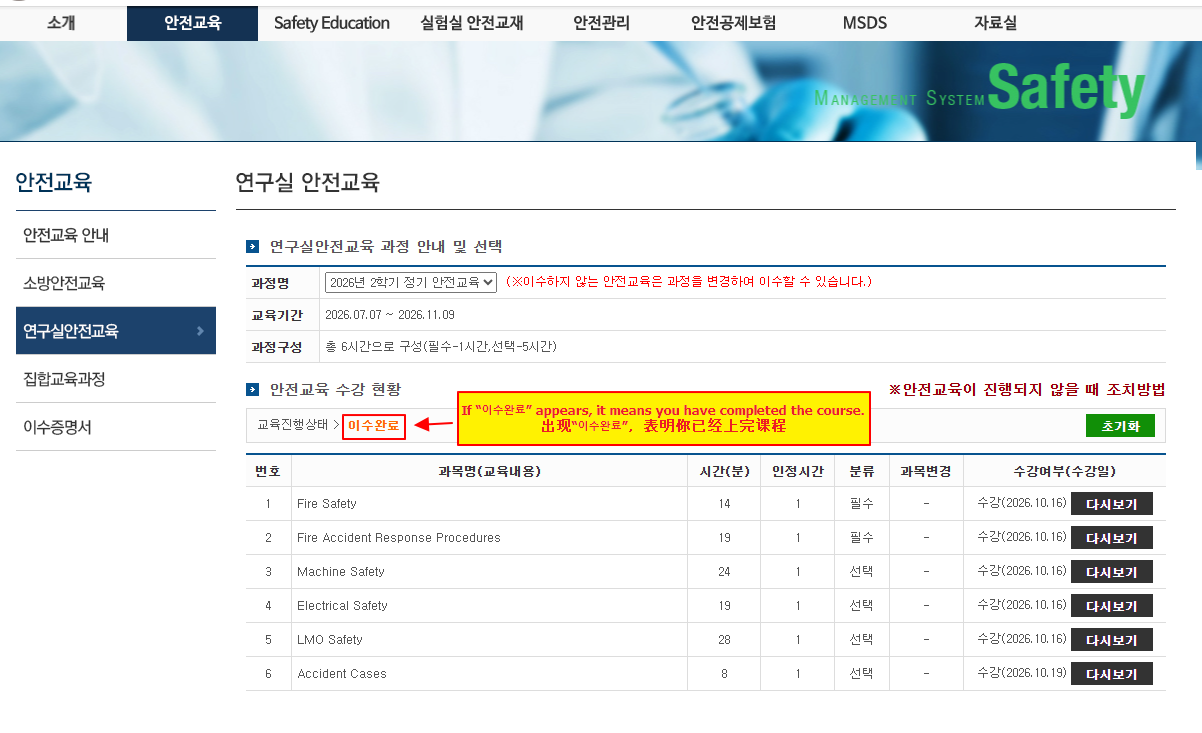This screenshot has height=733, width=1202.
Task: Open 소방안전교육 in the sidebar
Action: pyautogui.click(x=116, y=283)
